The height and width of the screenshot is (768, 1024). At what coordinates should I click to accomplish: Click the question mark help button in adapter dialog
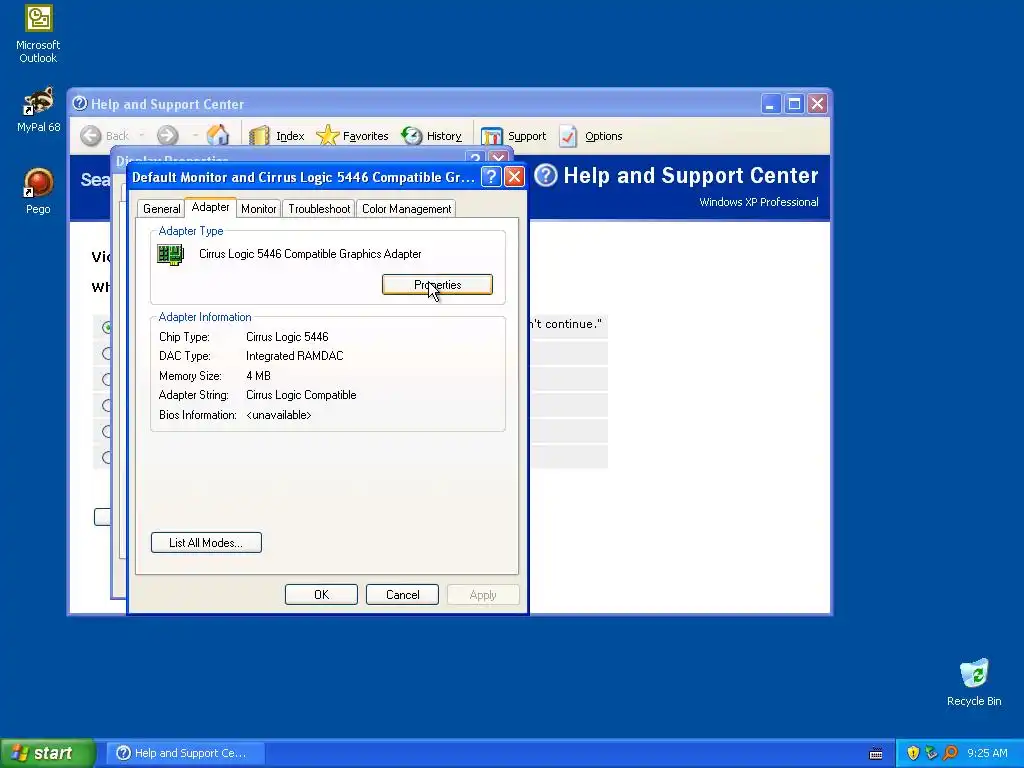pos(490,177)
